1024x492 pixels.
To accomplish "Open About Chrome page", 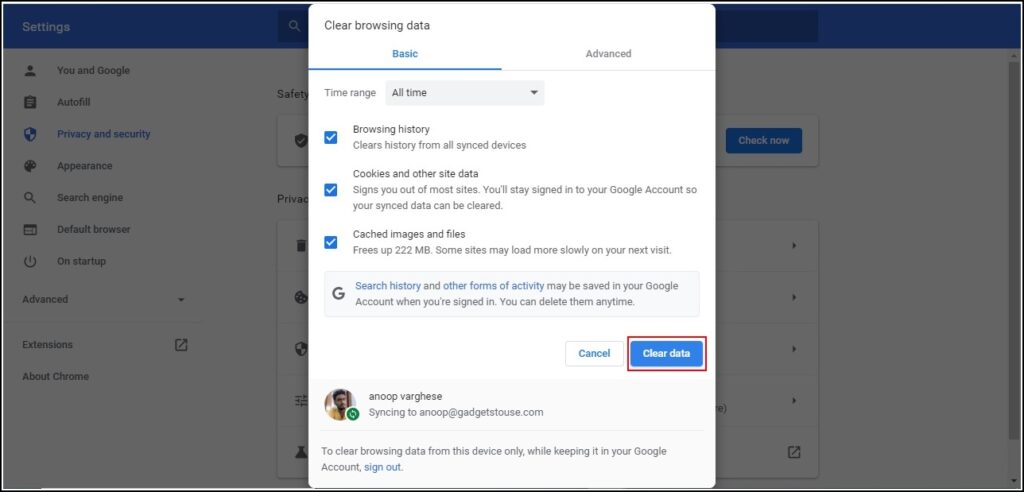I will click(56, 376).
